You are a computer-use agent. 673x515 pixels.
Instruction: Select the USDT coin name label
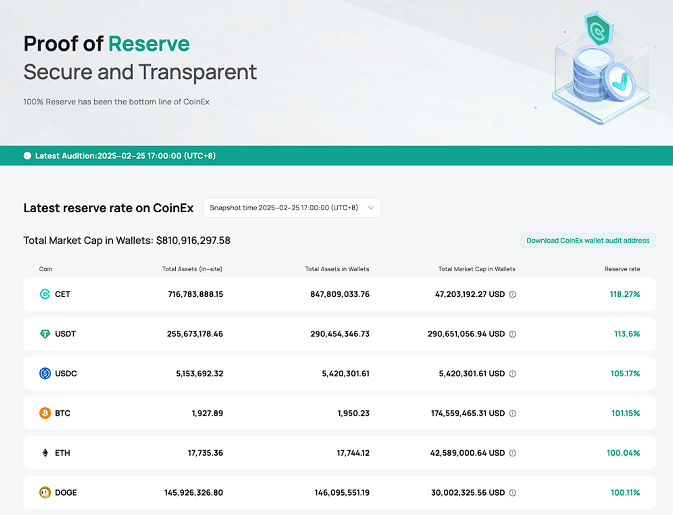point(65,334)
